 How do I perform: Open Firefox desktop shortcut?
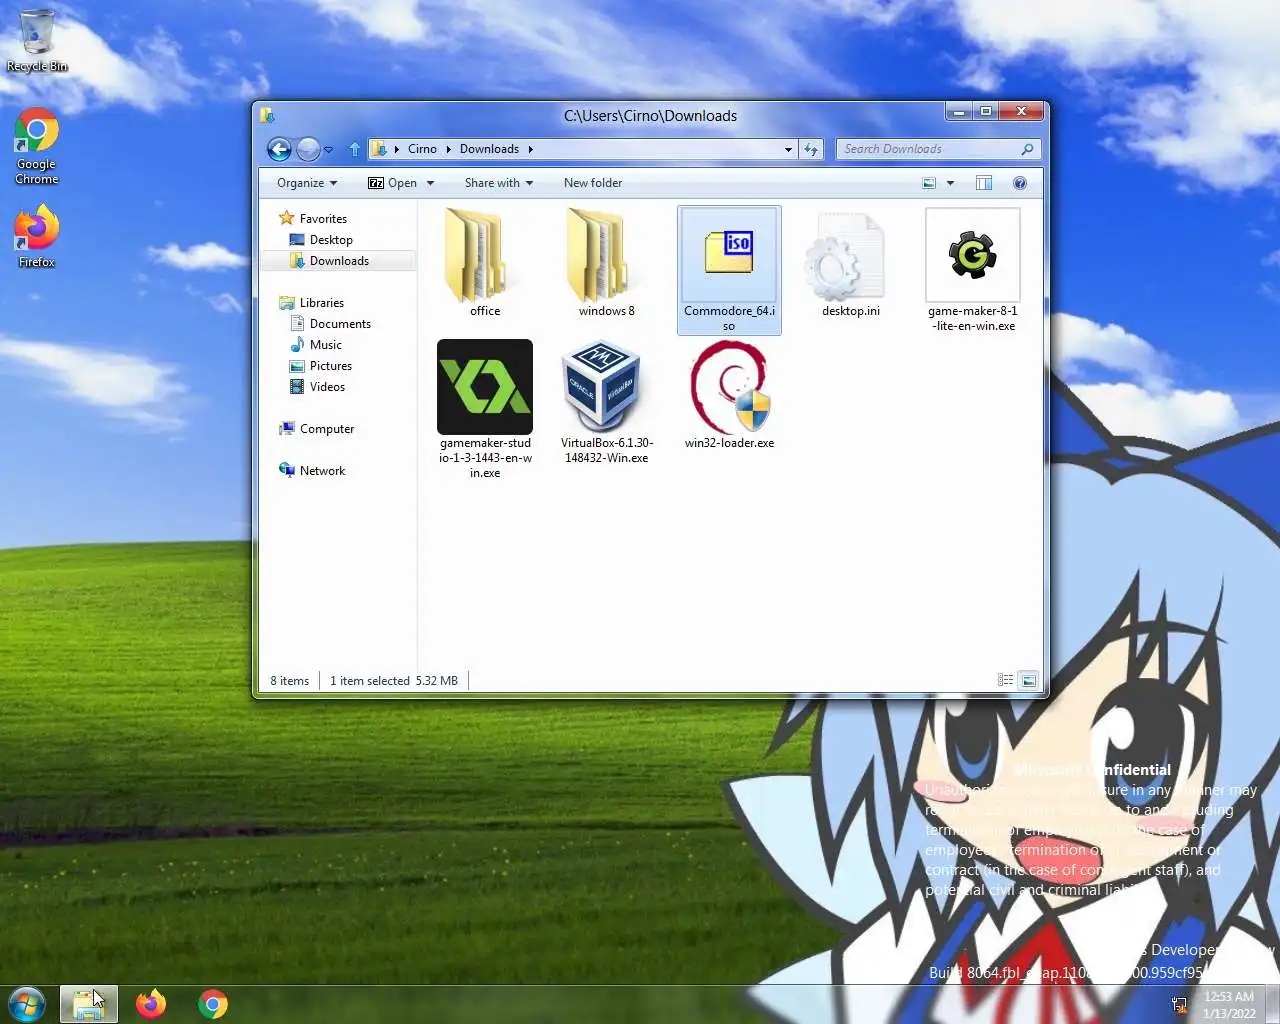click(x=36, y=237)
